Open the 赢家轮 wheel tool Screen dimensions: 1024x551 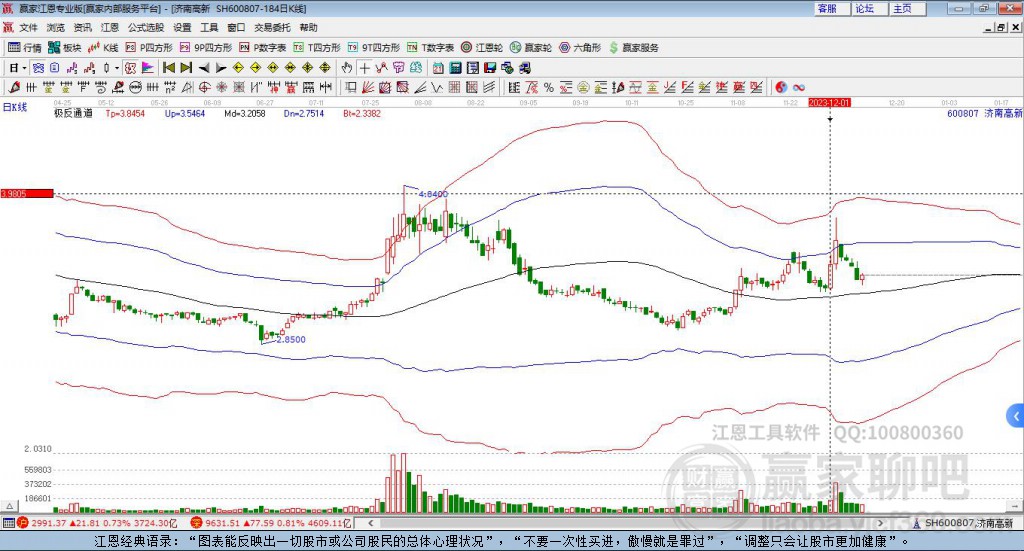pyautogui.click(x=531, y=48)
